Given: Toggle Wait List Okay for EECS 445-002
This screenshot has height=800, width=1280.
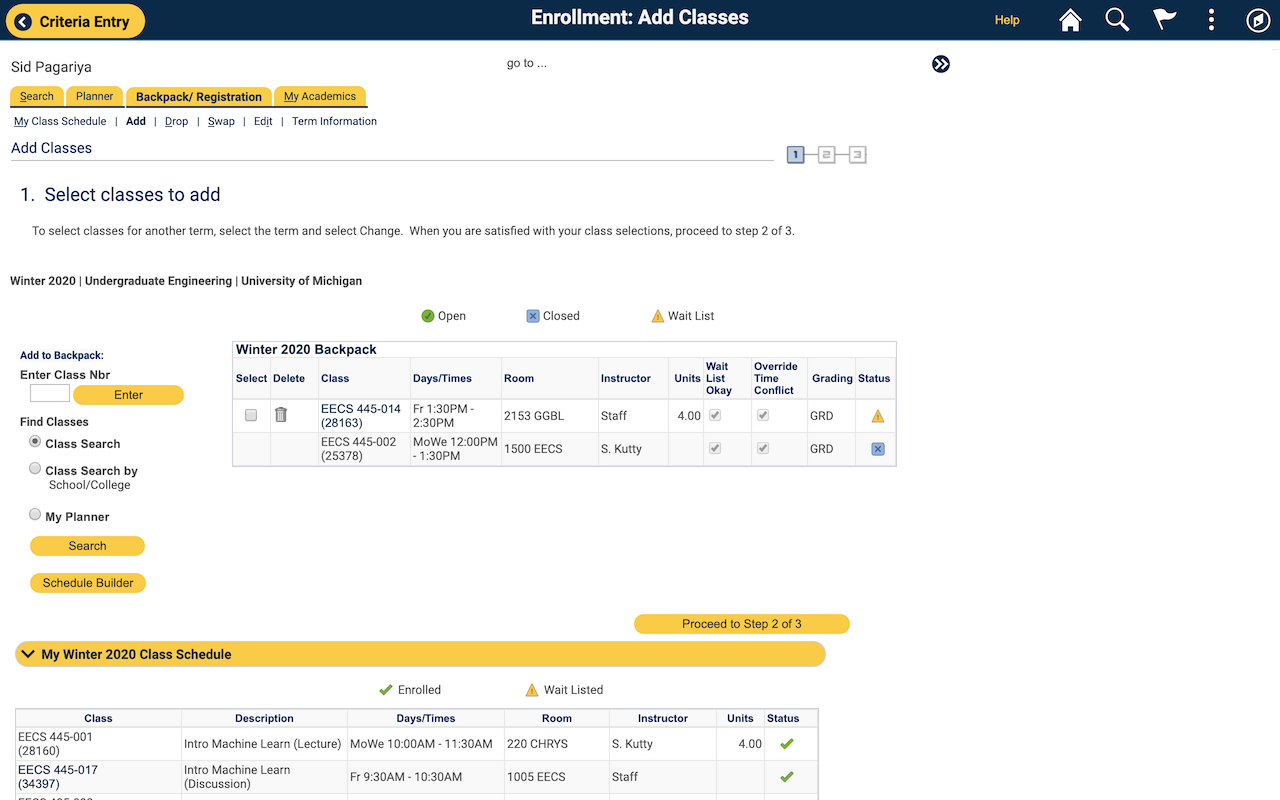Looking at the screenshot, I should tap(715, 449).
